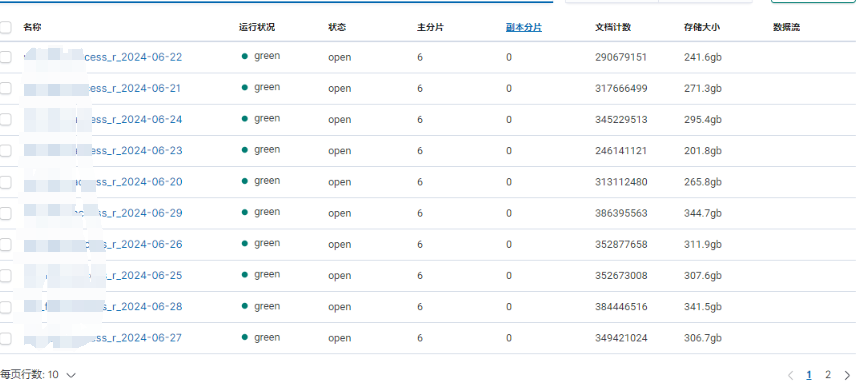The image size is (860, 387).
Task: Click document count 317666499
Action: (621, 88)
